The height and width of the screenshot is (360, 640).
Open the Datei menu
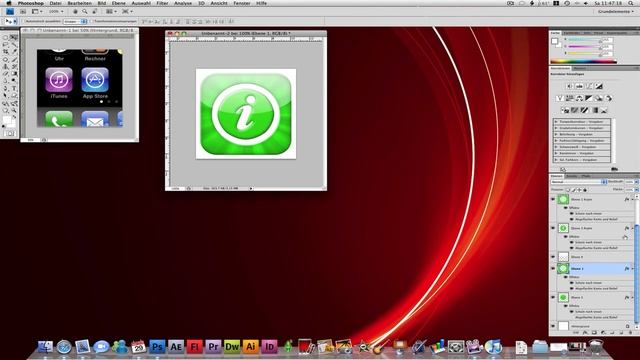[55, 3]
